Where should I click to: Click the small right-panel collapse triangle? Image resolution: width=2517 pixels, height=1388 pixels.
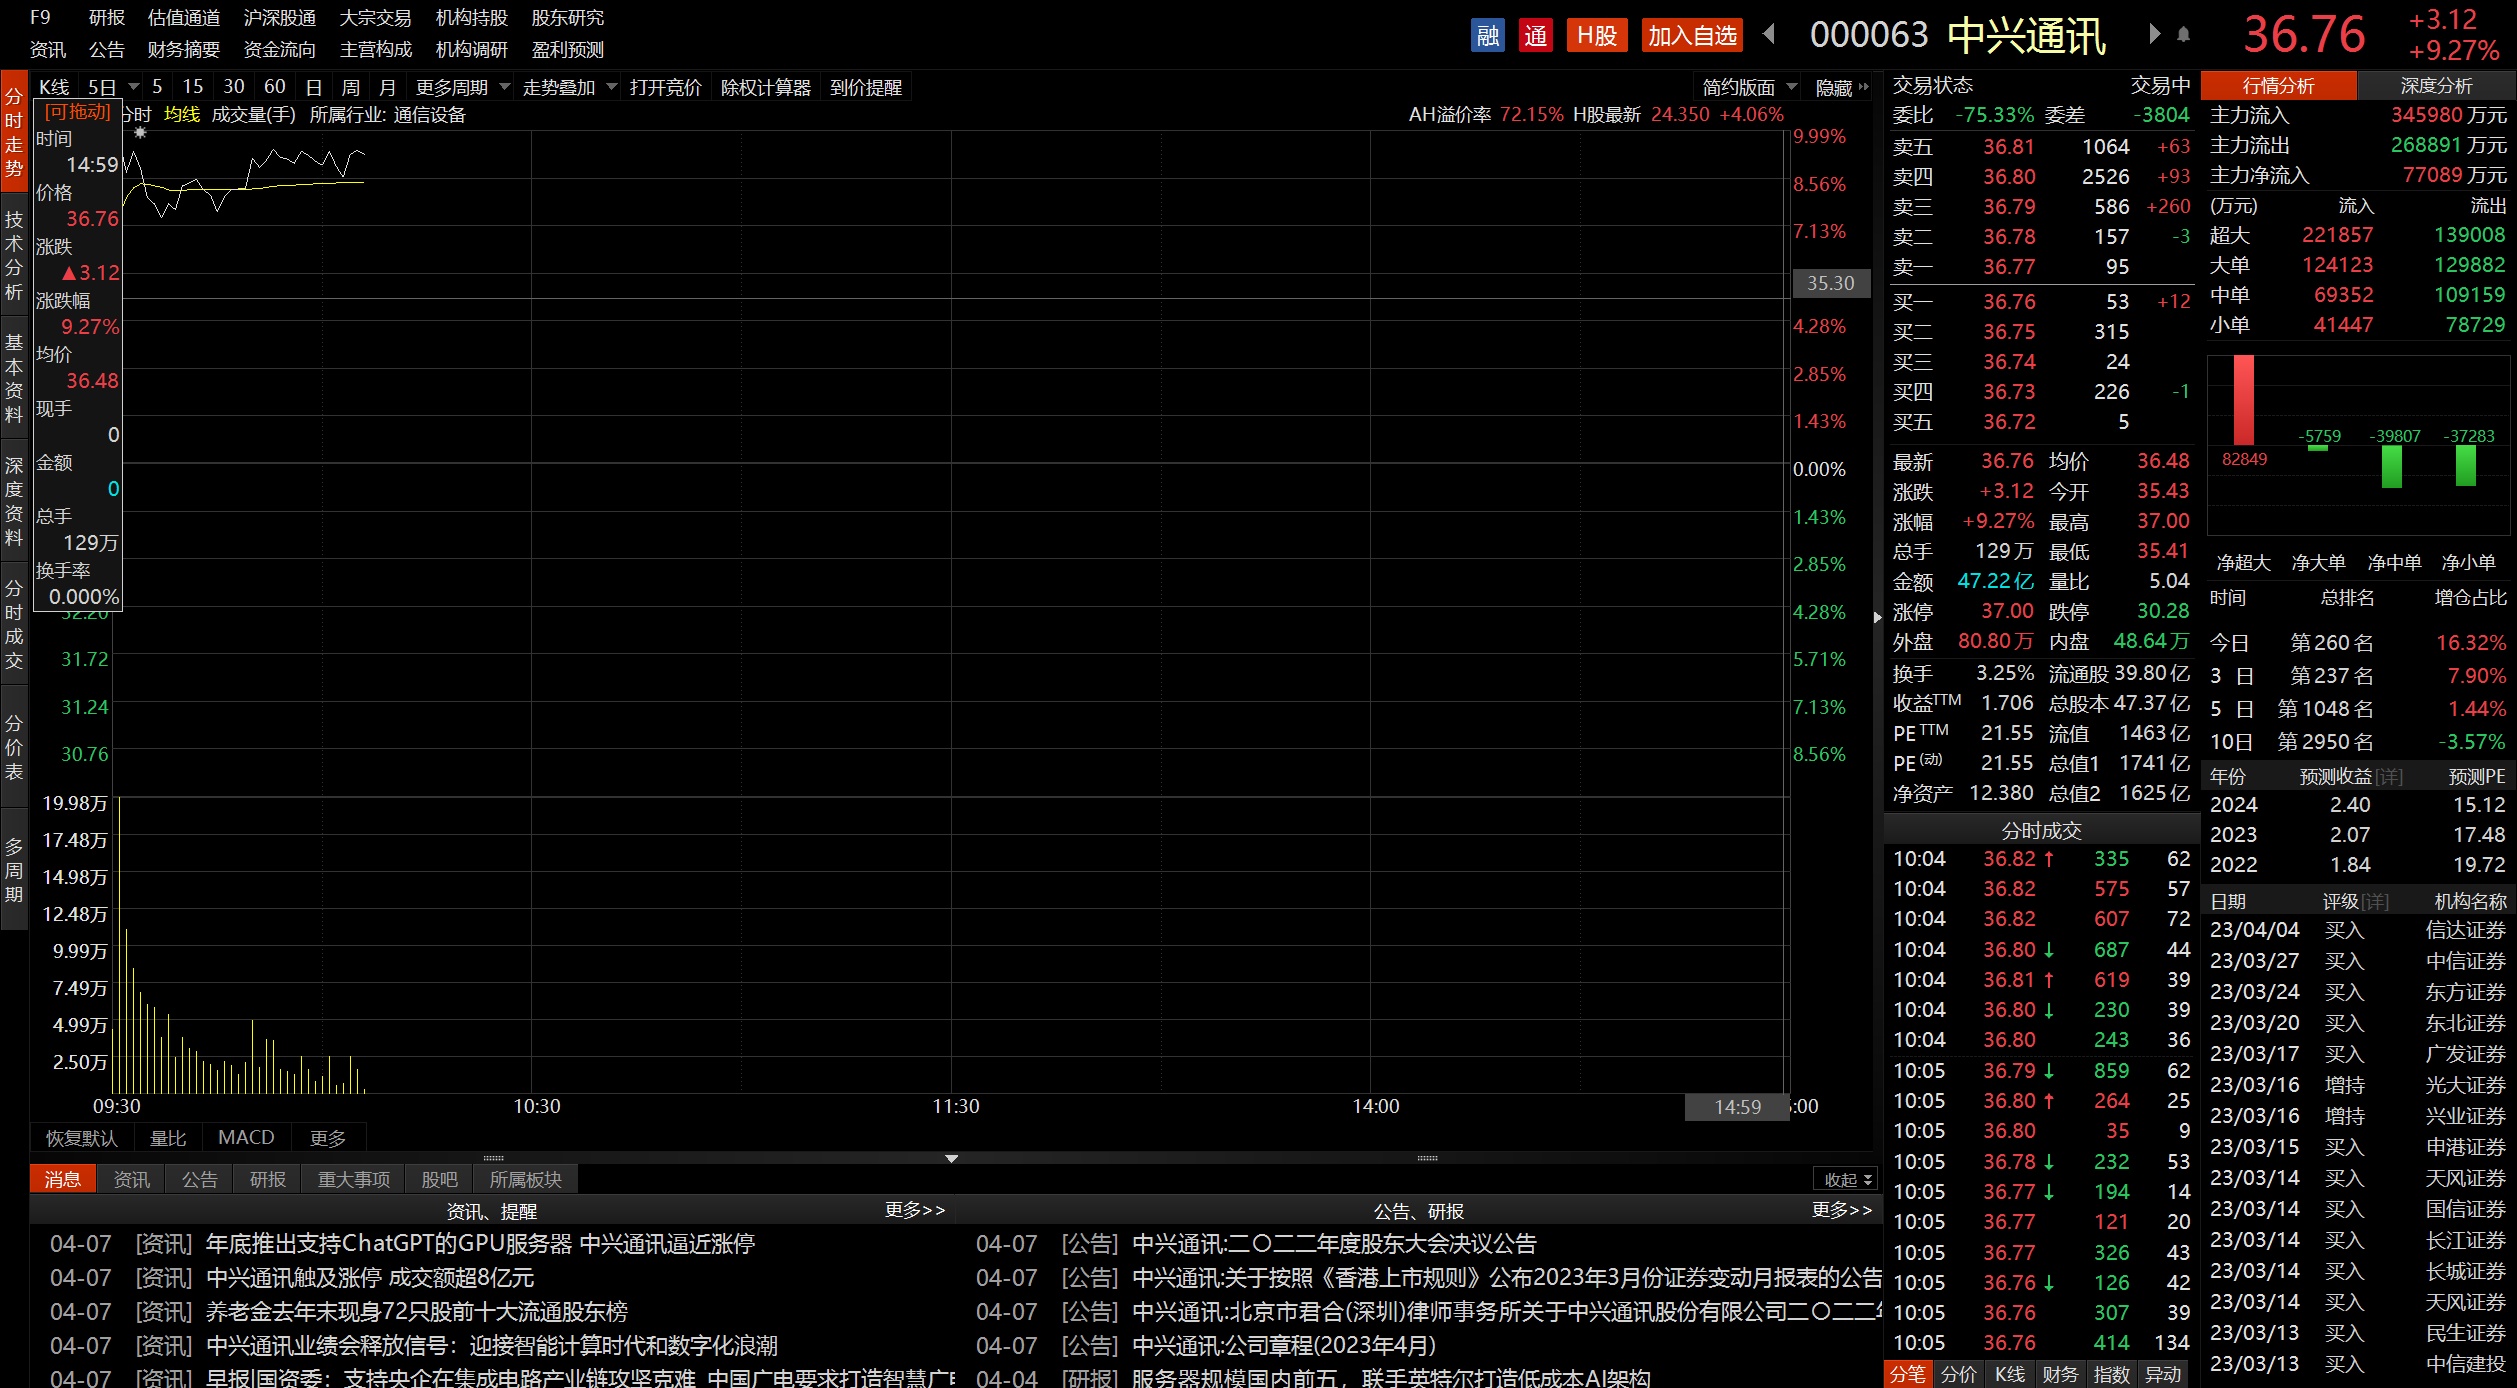(1877, 617)
